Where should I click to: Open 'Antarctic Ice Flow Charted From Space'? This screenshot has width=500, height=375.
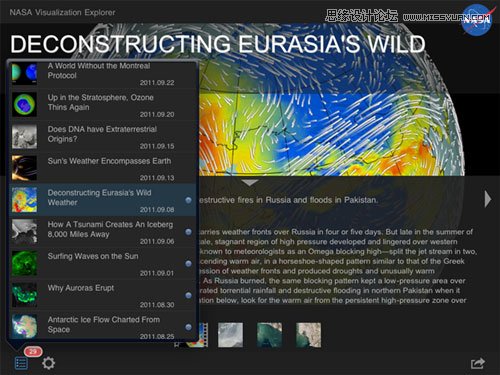pyautogui.click(x=103, y=326)
